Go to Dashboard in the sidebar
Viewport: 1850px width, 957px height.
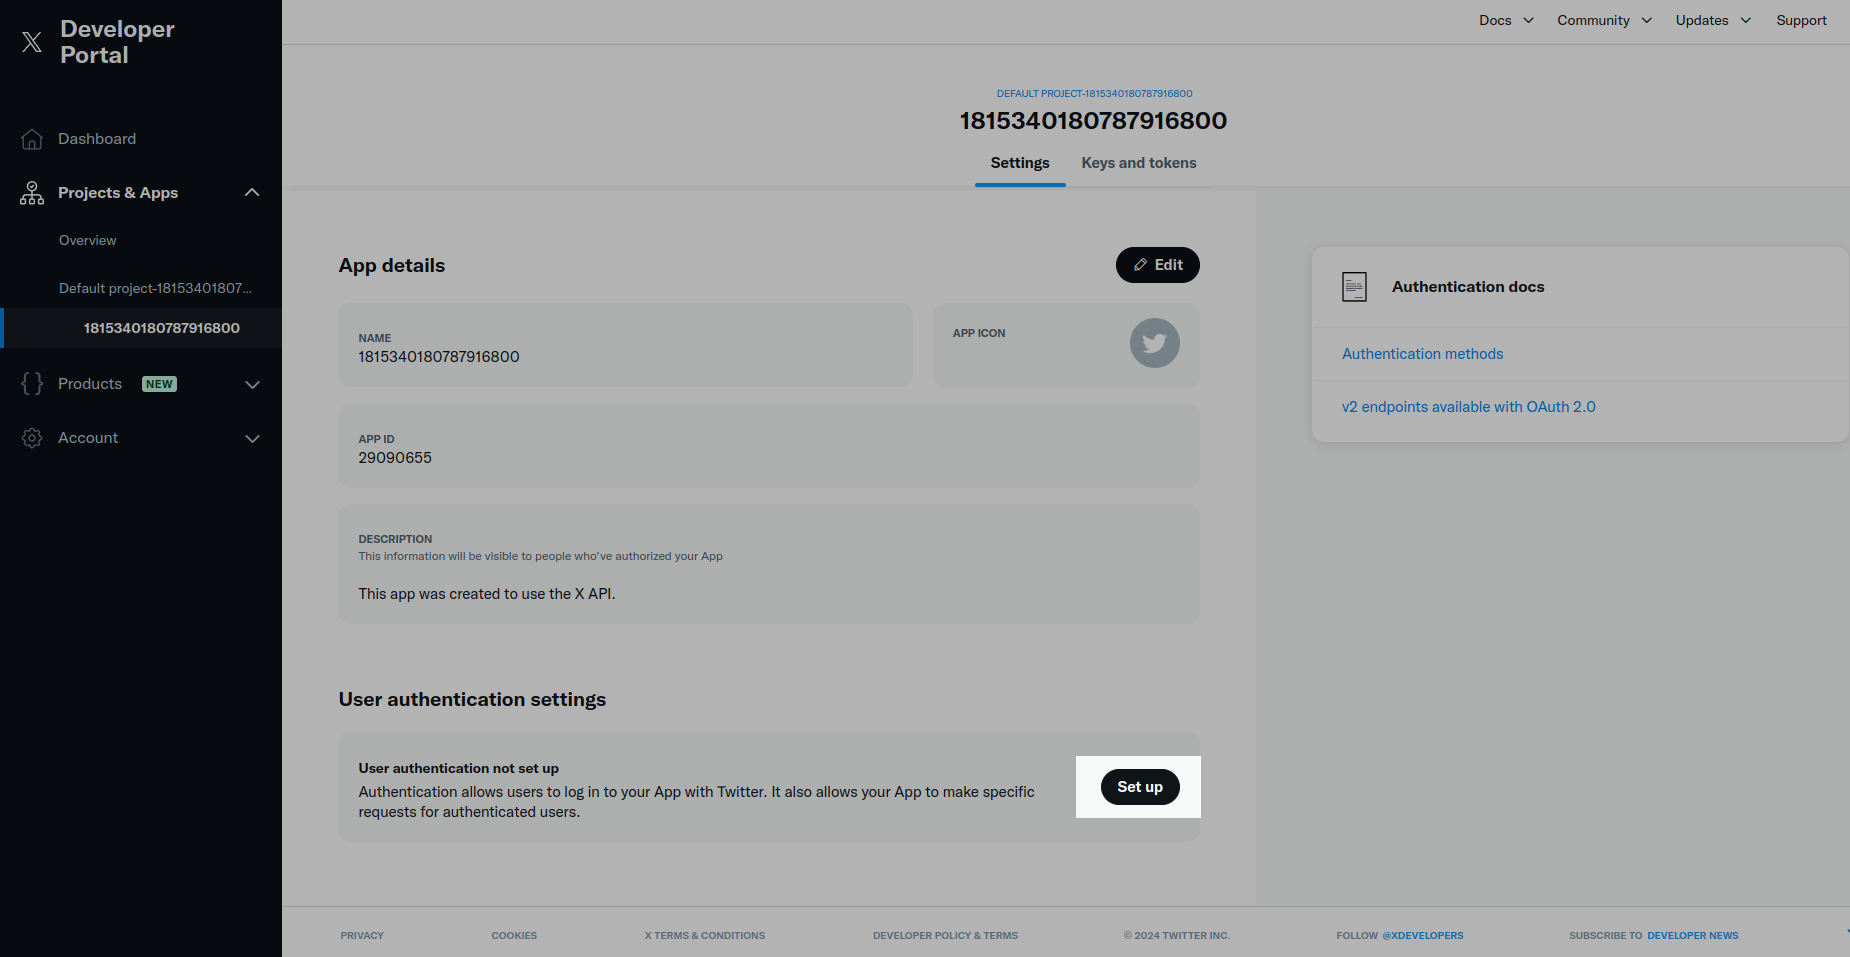(97, 139)
